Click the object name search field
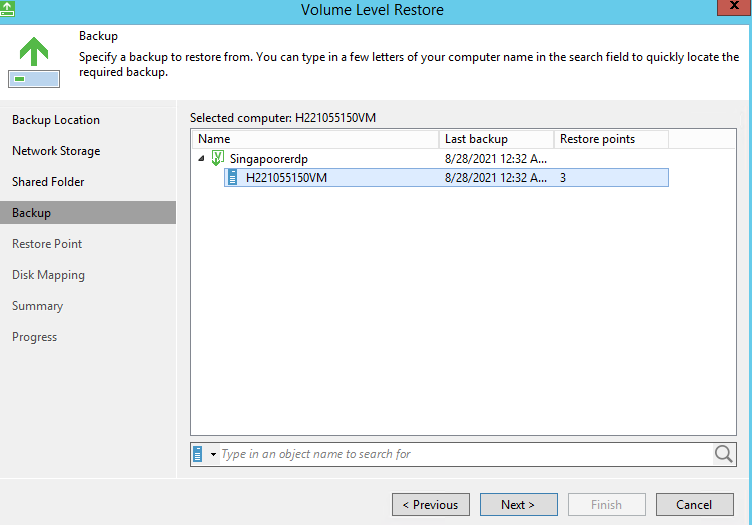 [x=460, y=454]
